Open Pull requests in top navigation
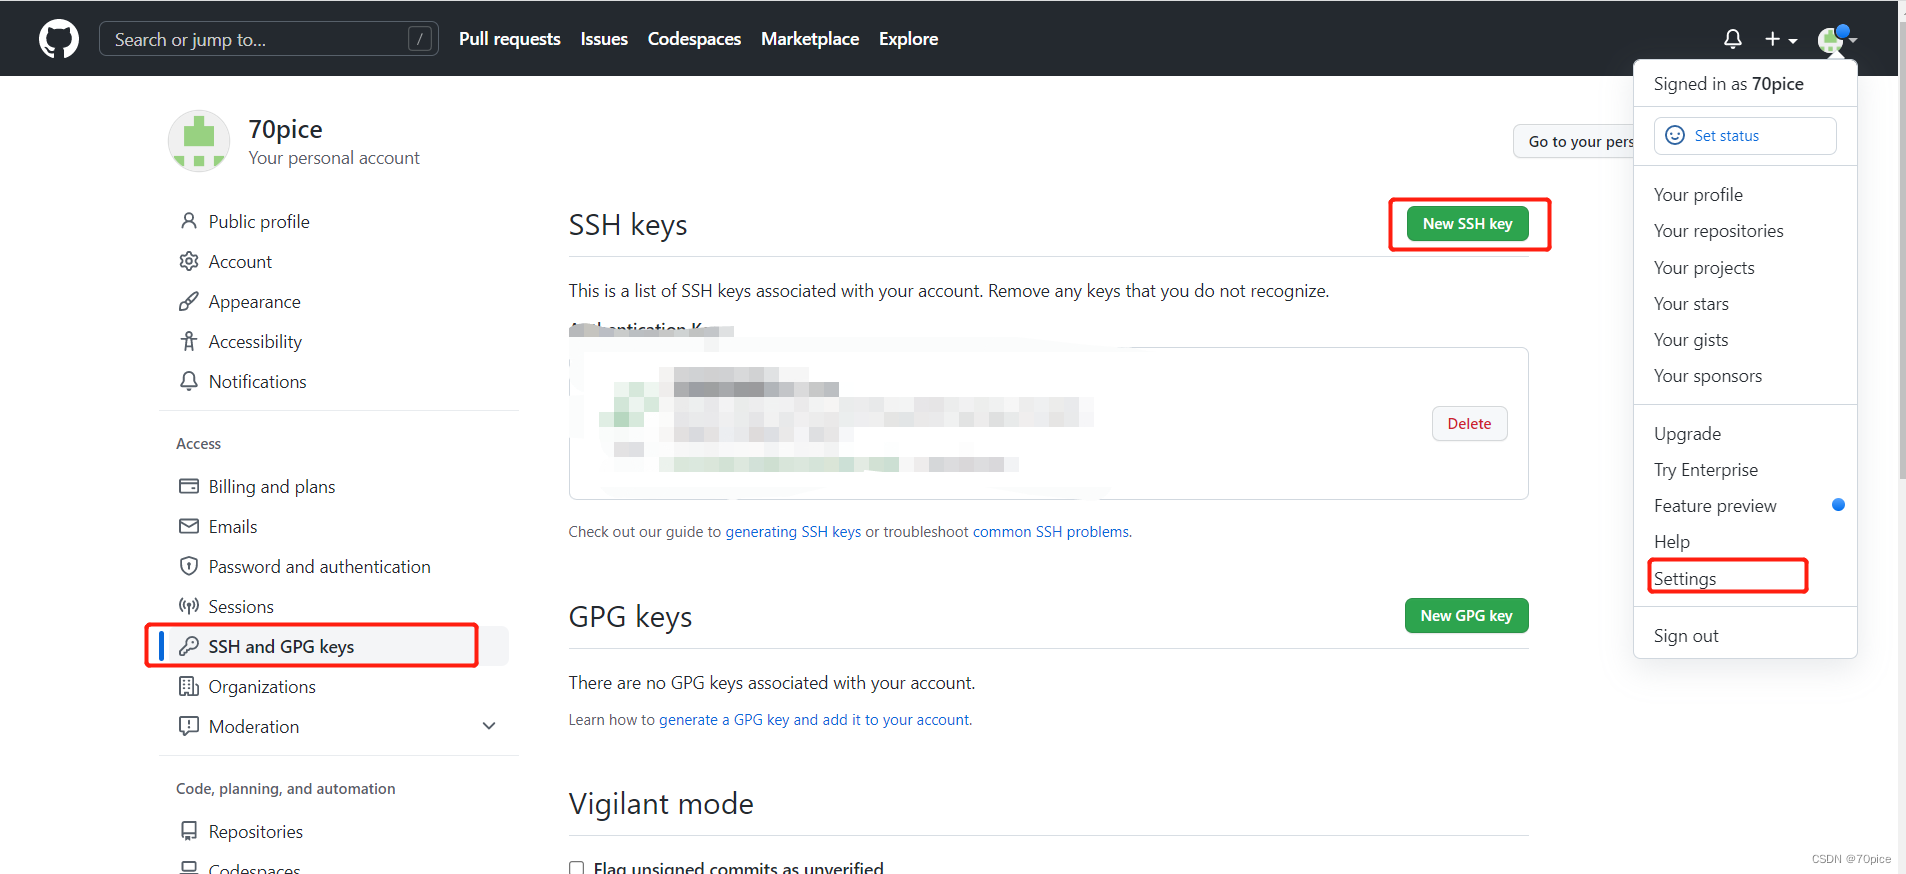The height and width of the screenshot is (874, 1906). (x=509, y=39)
